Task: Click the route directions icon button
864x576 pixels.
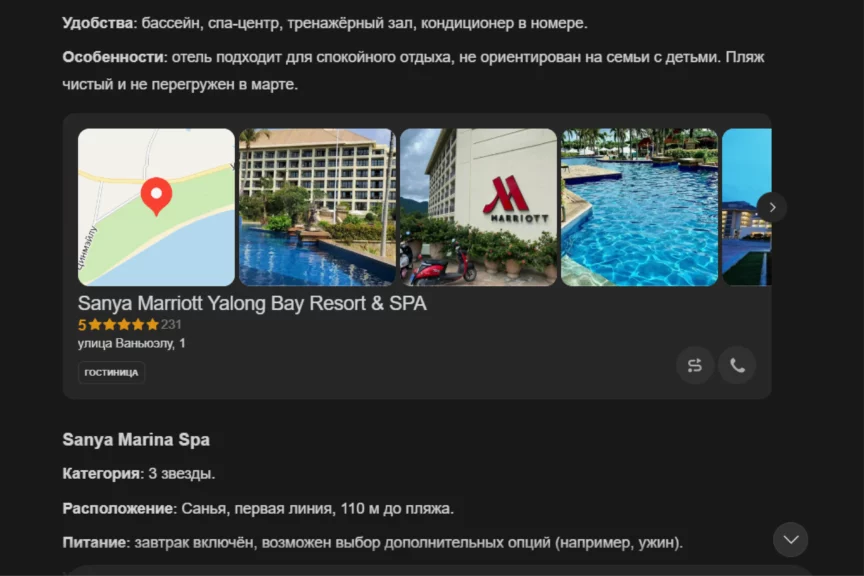Action: [695, 365]
